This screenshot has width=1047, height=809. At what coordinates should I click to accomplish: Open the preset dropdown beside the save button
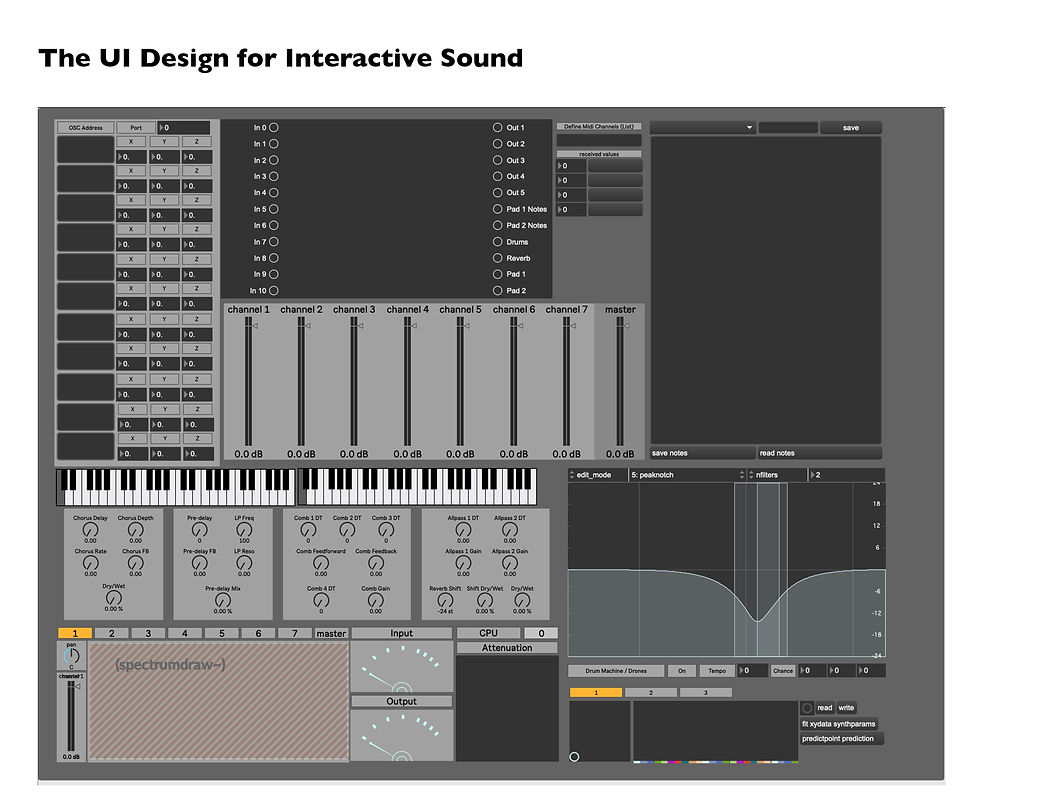coord(702,127)
